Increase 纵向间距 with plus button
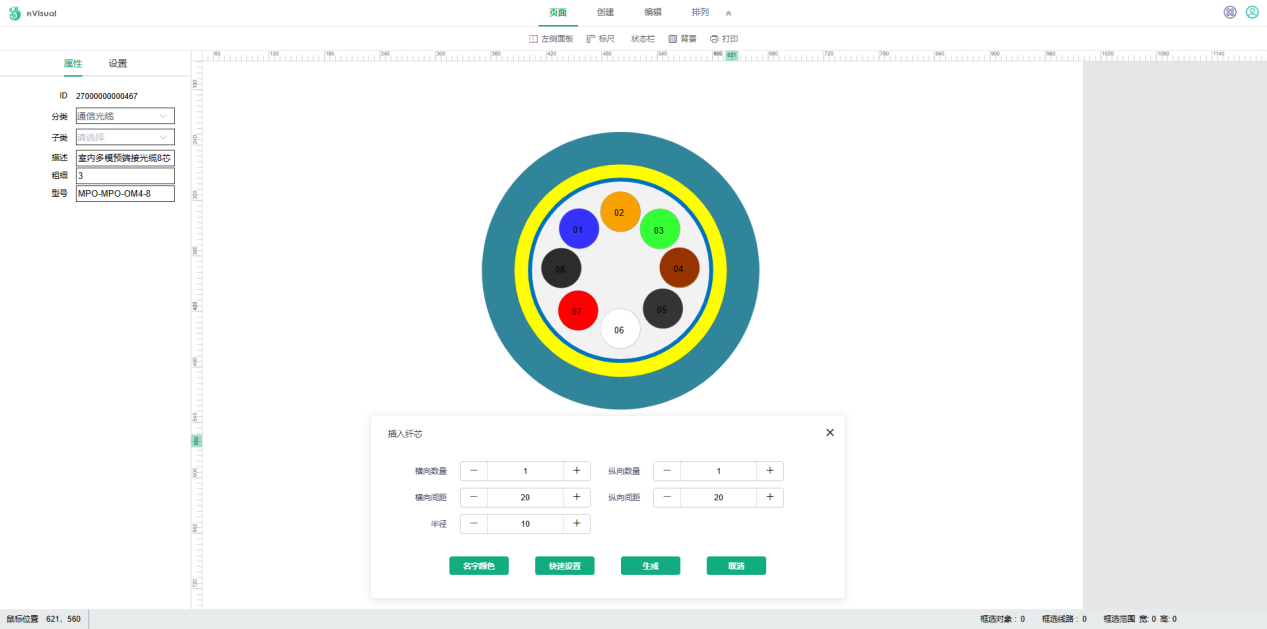The width and height of the screenshot is (1267, 629). coord(770,497)
